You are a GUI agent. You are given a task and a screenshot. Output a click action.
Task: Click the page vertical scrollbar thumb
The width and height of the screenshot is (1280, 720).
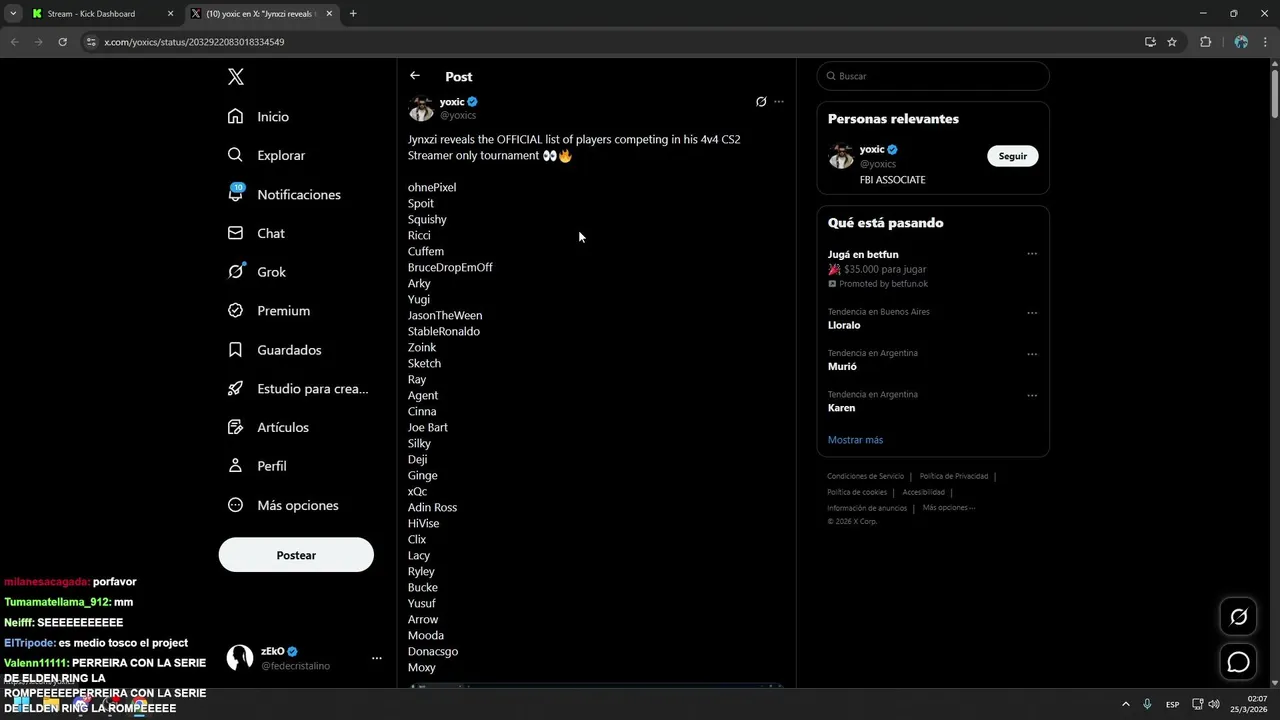point(1274,93)
